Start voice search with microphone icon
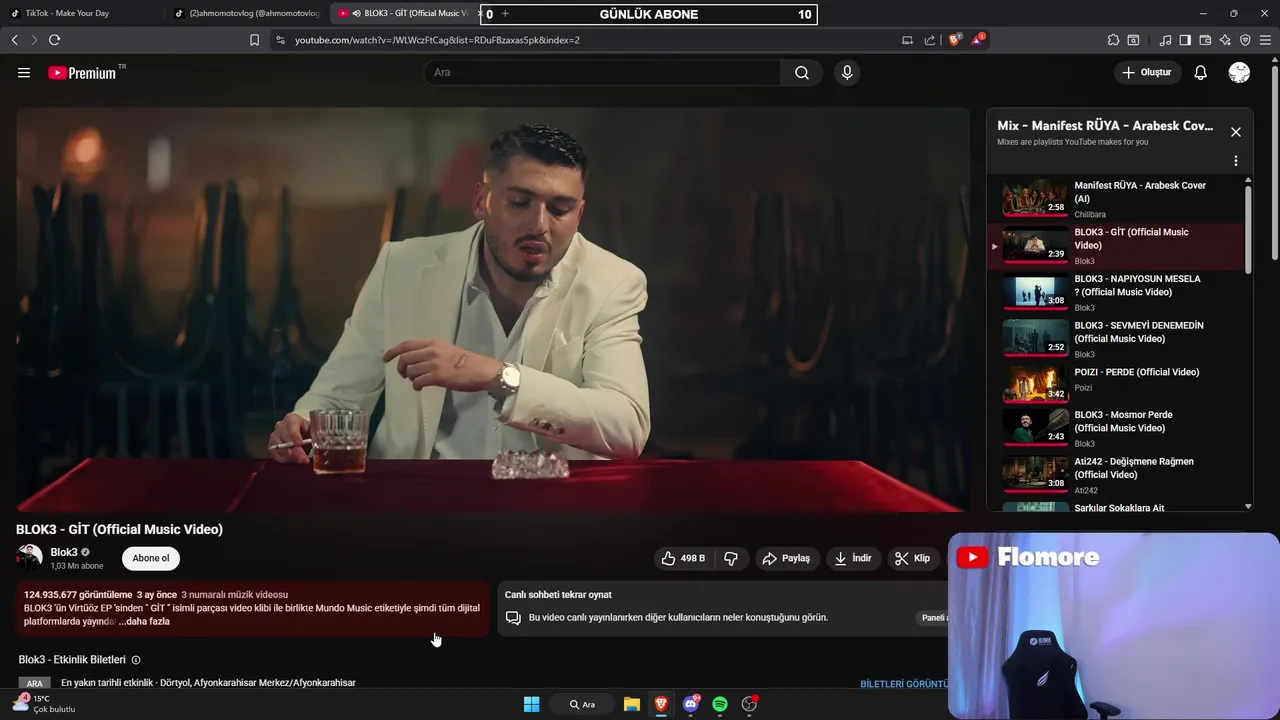The height and width of the screenshot is (720, 1280). point(847,73)
